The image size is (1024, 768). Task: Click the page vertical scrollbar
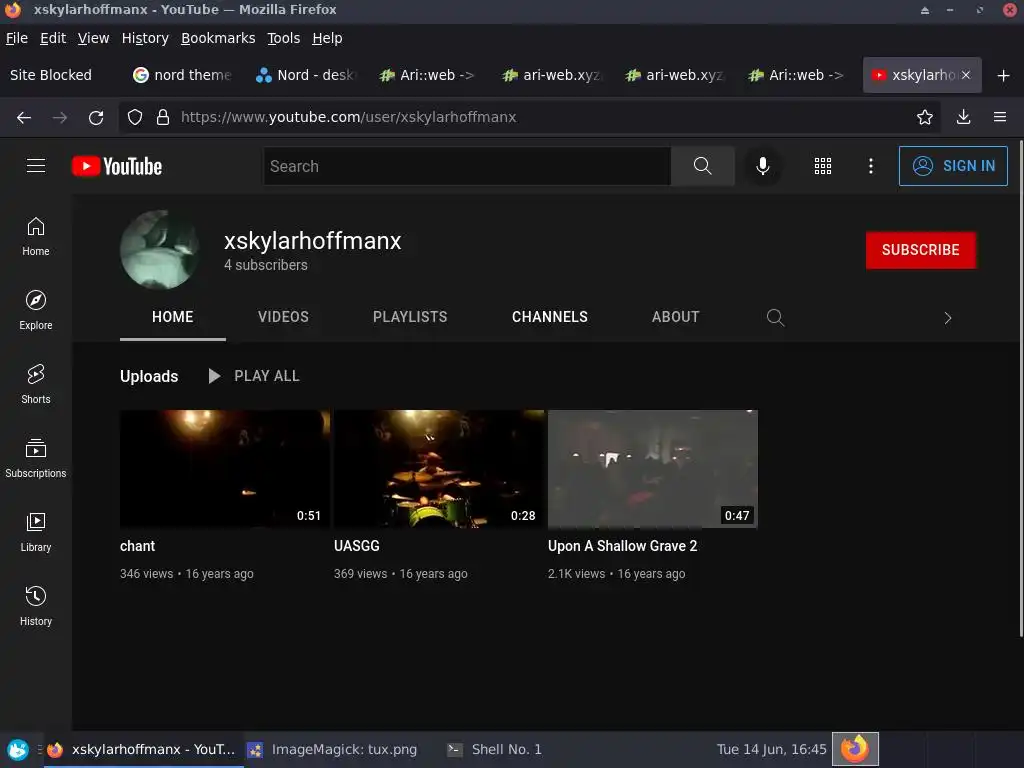click(1020, 388)
